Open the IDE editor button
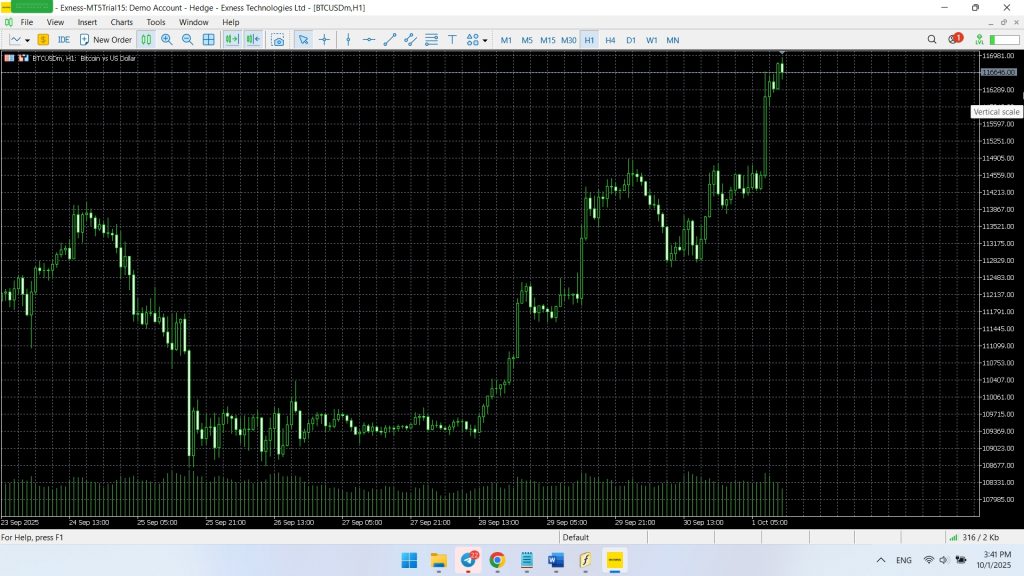 64,40
